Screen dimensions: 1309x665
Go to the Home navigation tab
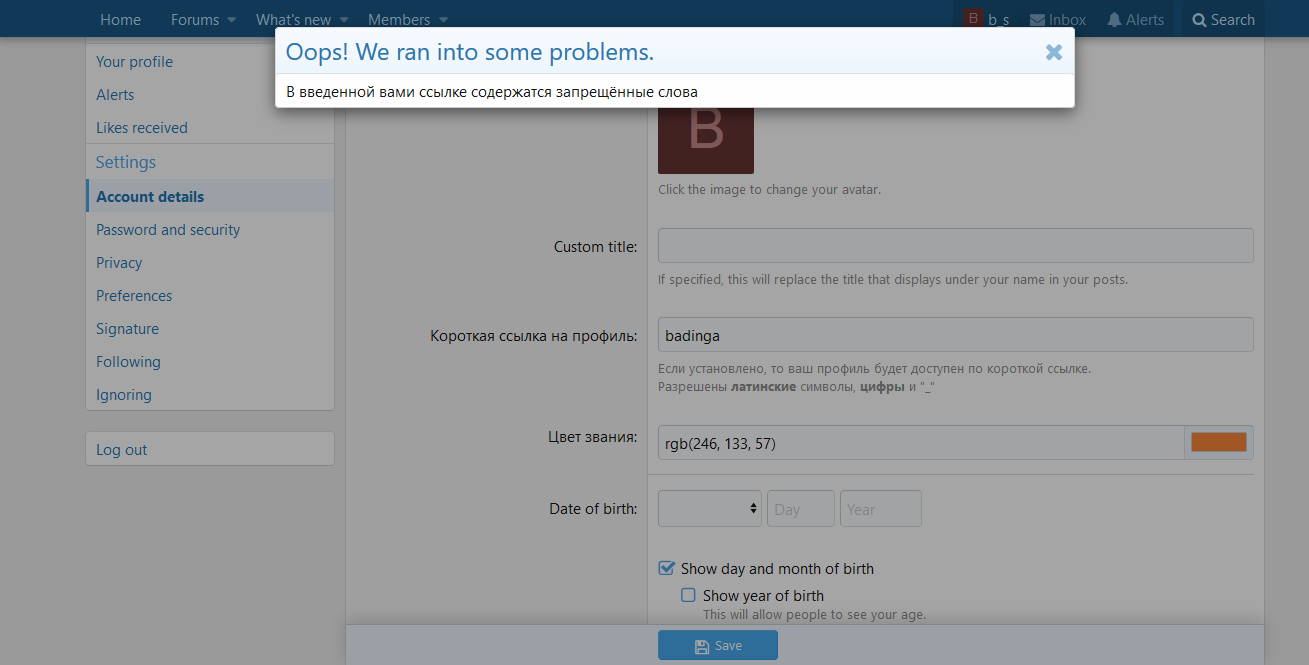pyautogui.click(x=120, y=20)
